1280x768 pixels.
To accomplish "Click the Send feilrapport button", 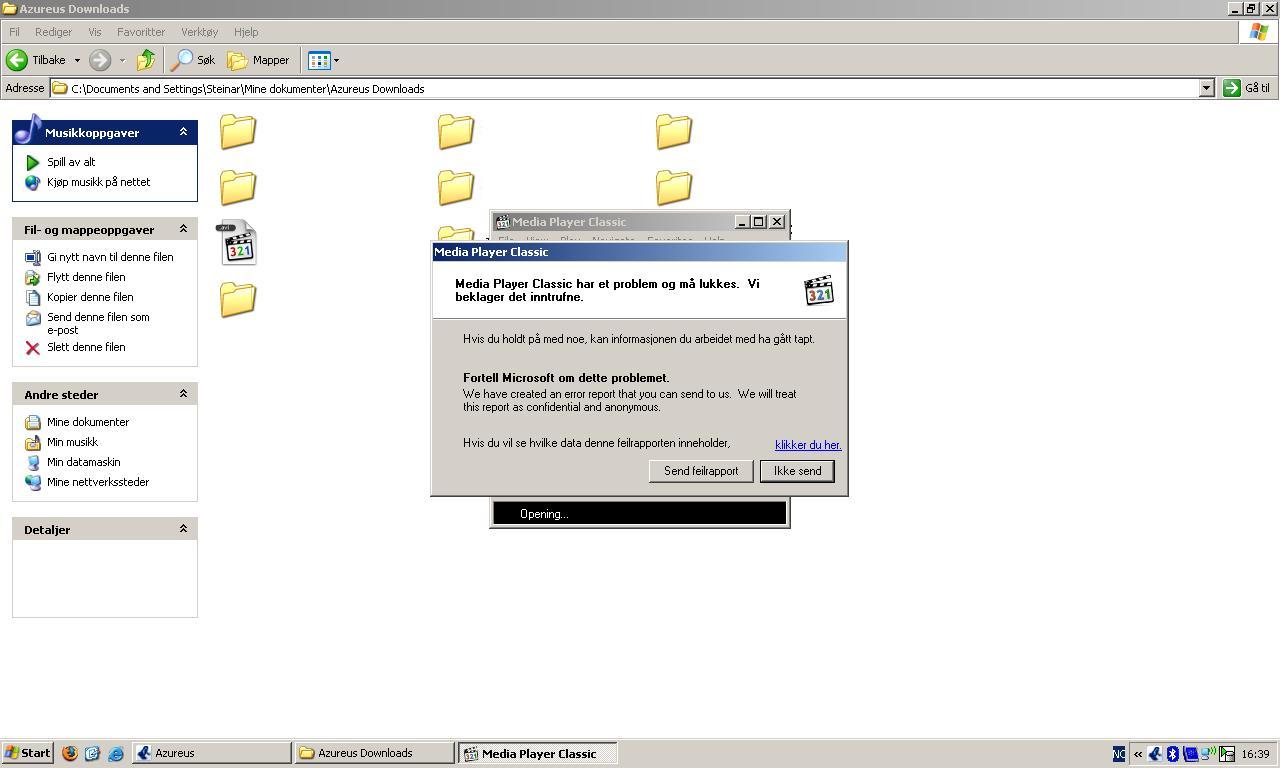I will (701, 471).
